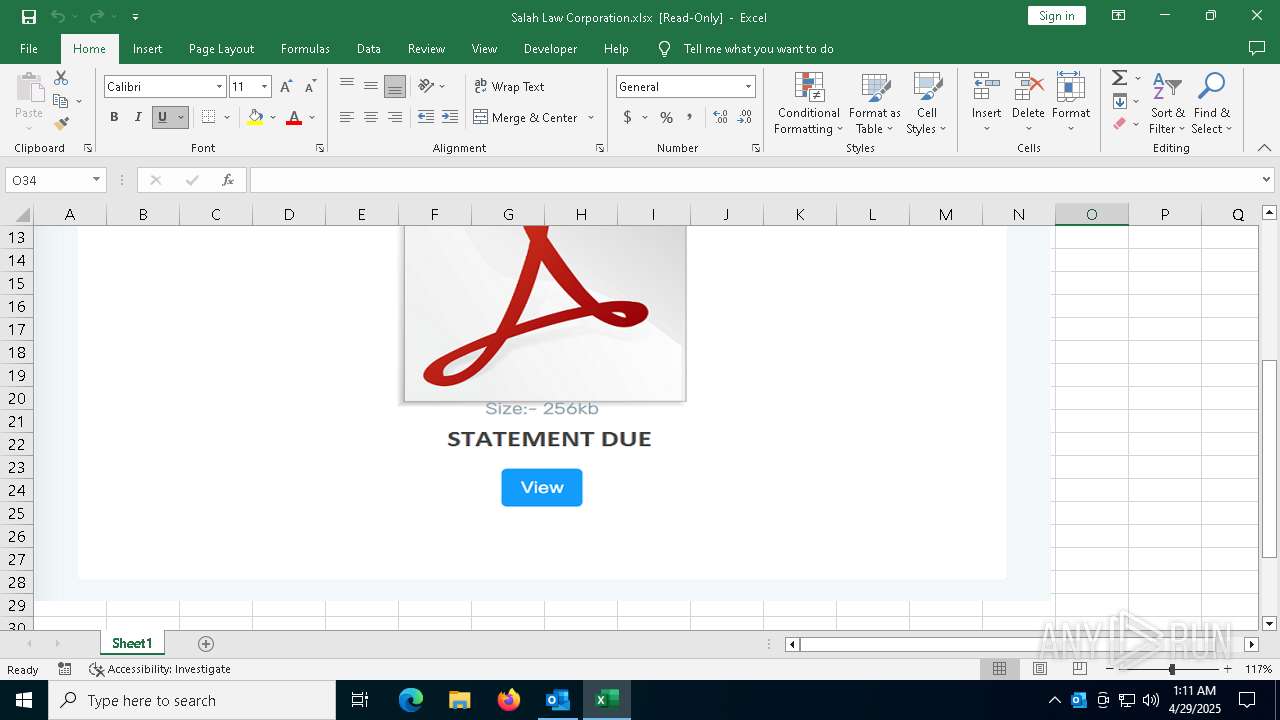Open the font size 11 dropdown
Image resolution: width=1280 pixels, height=720 pixels.
coord(264,87)
